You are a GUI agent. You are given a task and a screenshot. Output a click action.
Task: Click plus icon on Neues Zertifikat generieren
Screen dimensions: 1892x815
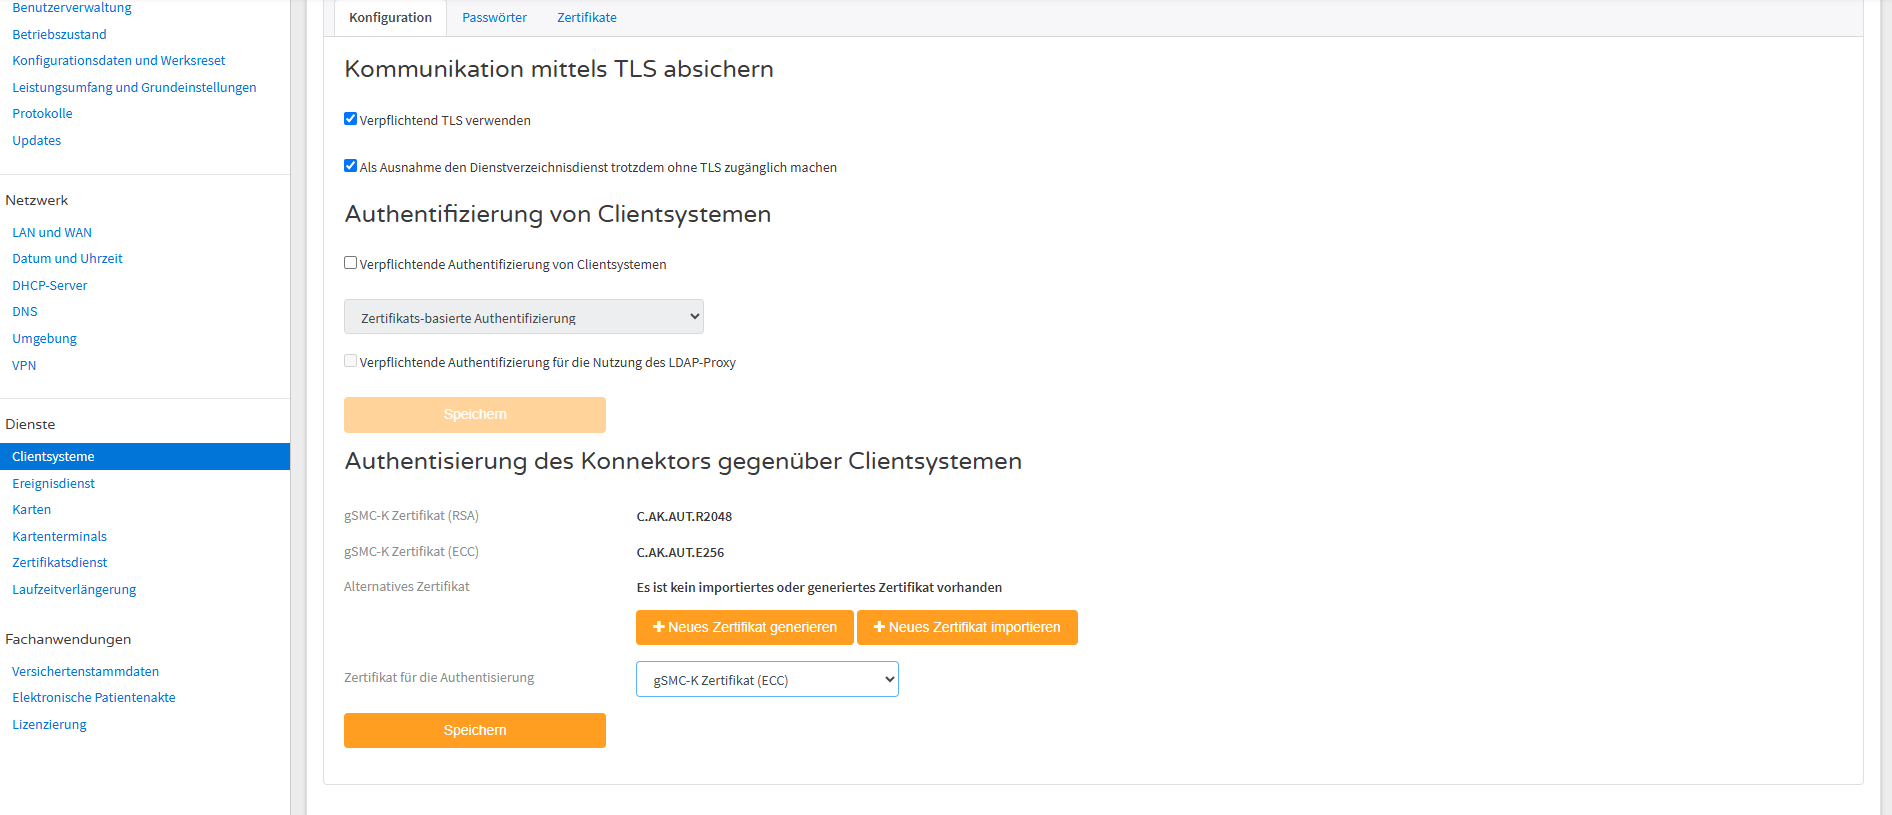coord(659,627)
